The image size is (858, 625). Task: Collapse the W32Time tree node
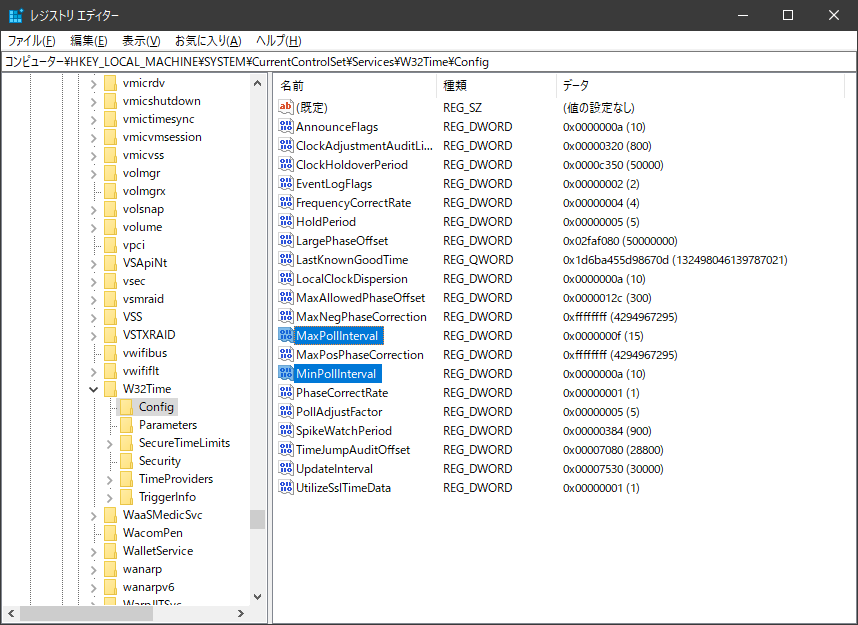click(94, 389)
